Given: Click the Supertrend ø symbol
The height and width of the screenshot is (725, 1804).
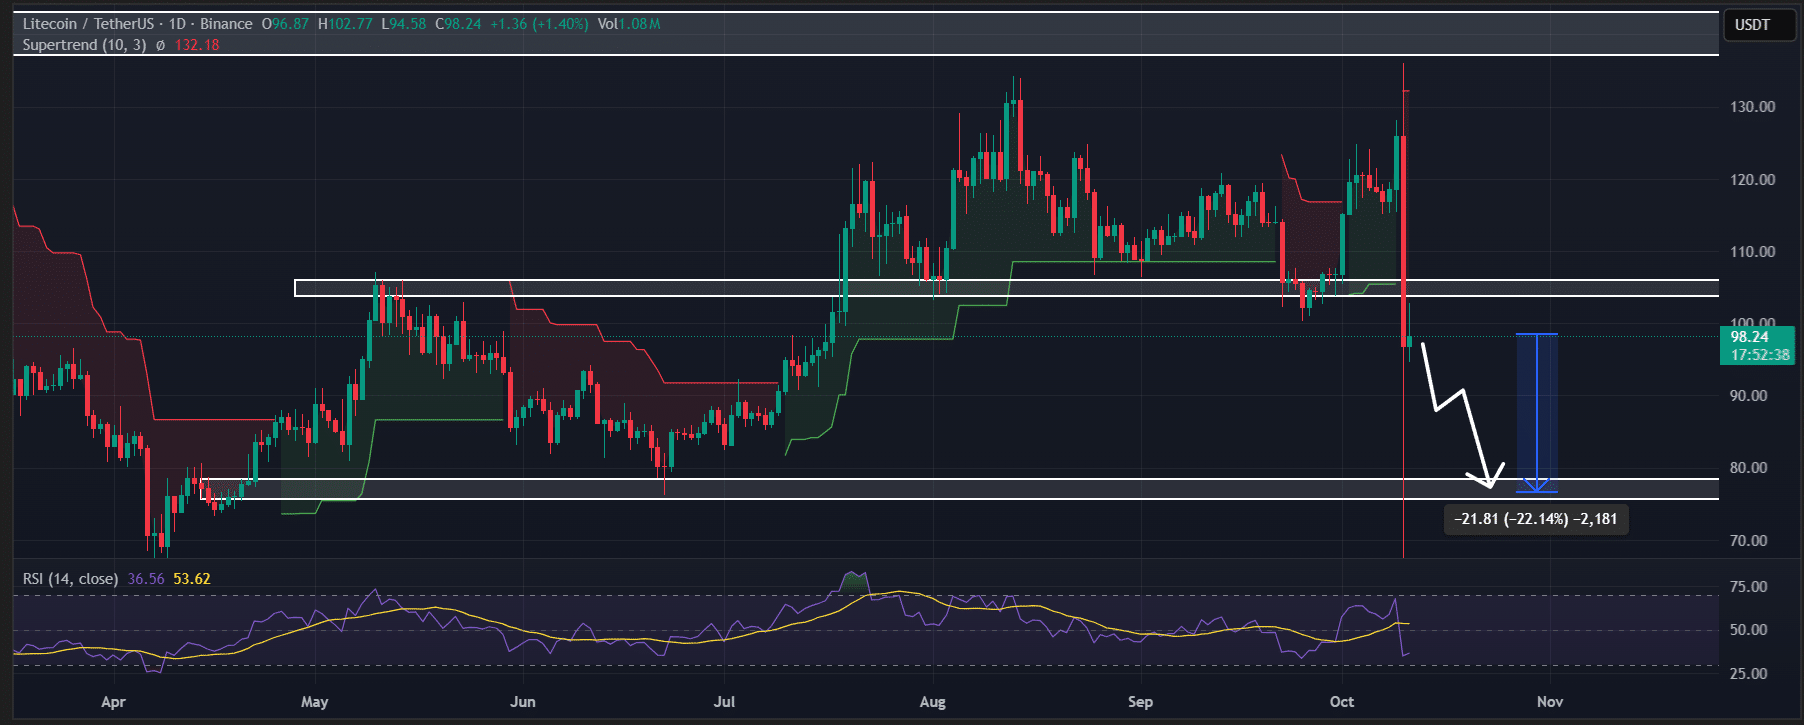Looking at the screenshot, I should pyautogui.click(x=160, y=46).
